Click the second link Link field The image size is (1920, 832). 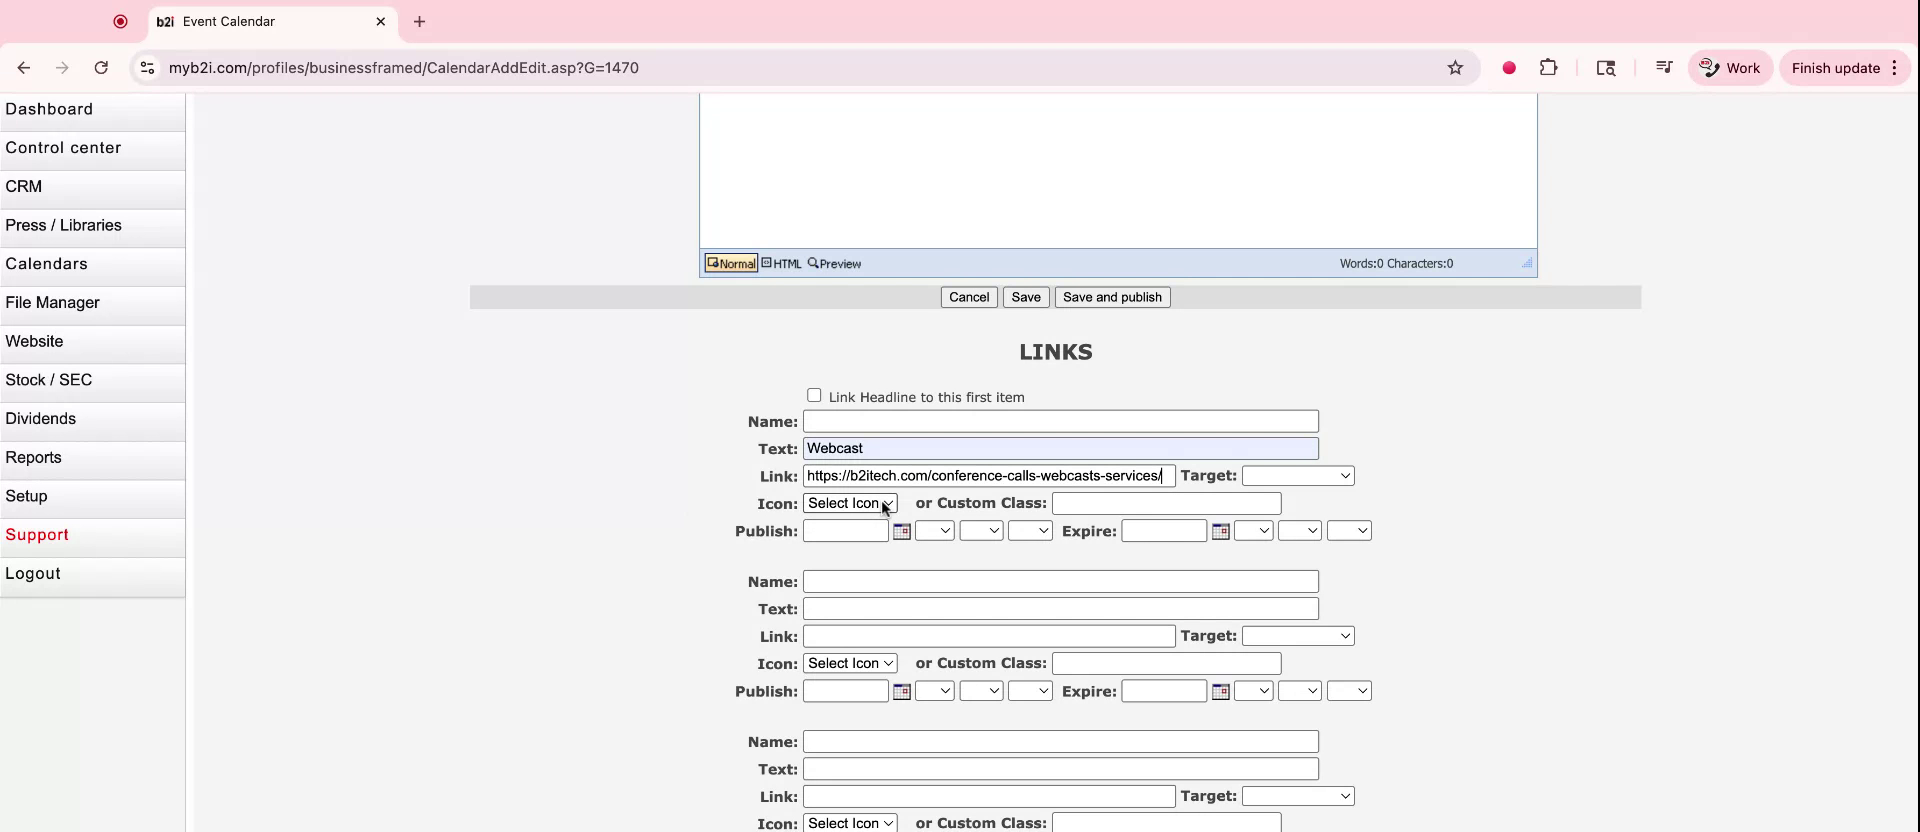tap(989, 636)
